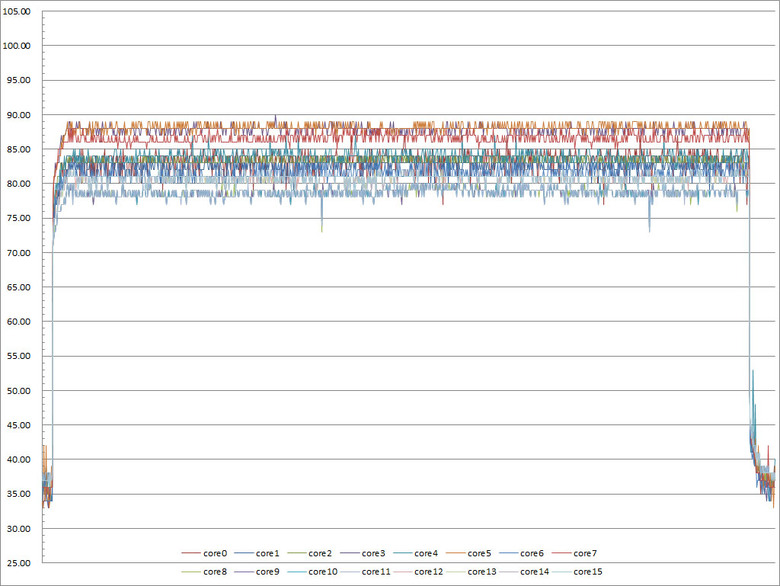The height and width of the screenshot is (586, 780).
Task: Click the 50.00 axis label
Action: pyautogui.click(x=18, y=391)
